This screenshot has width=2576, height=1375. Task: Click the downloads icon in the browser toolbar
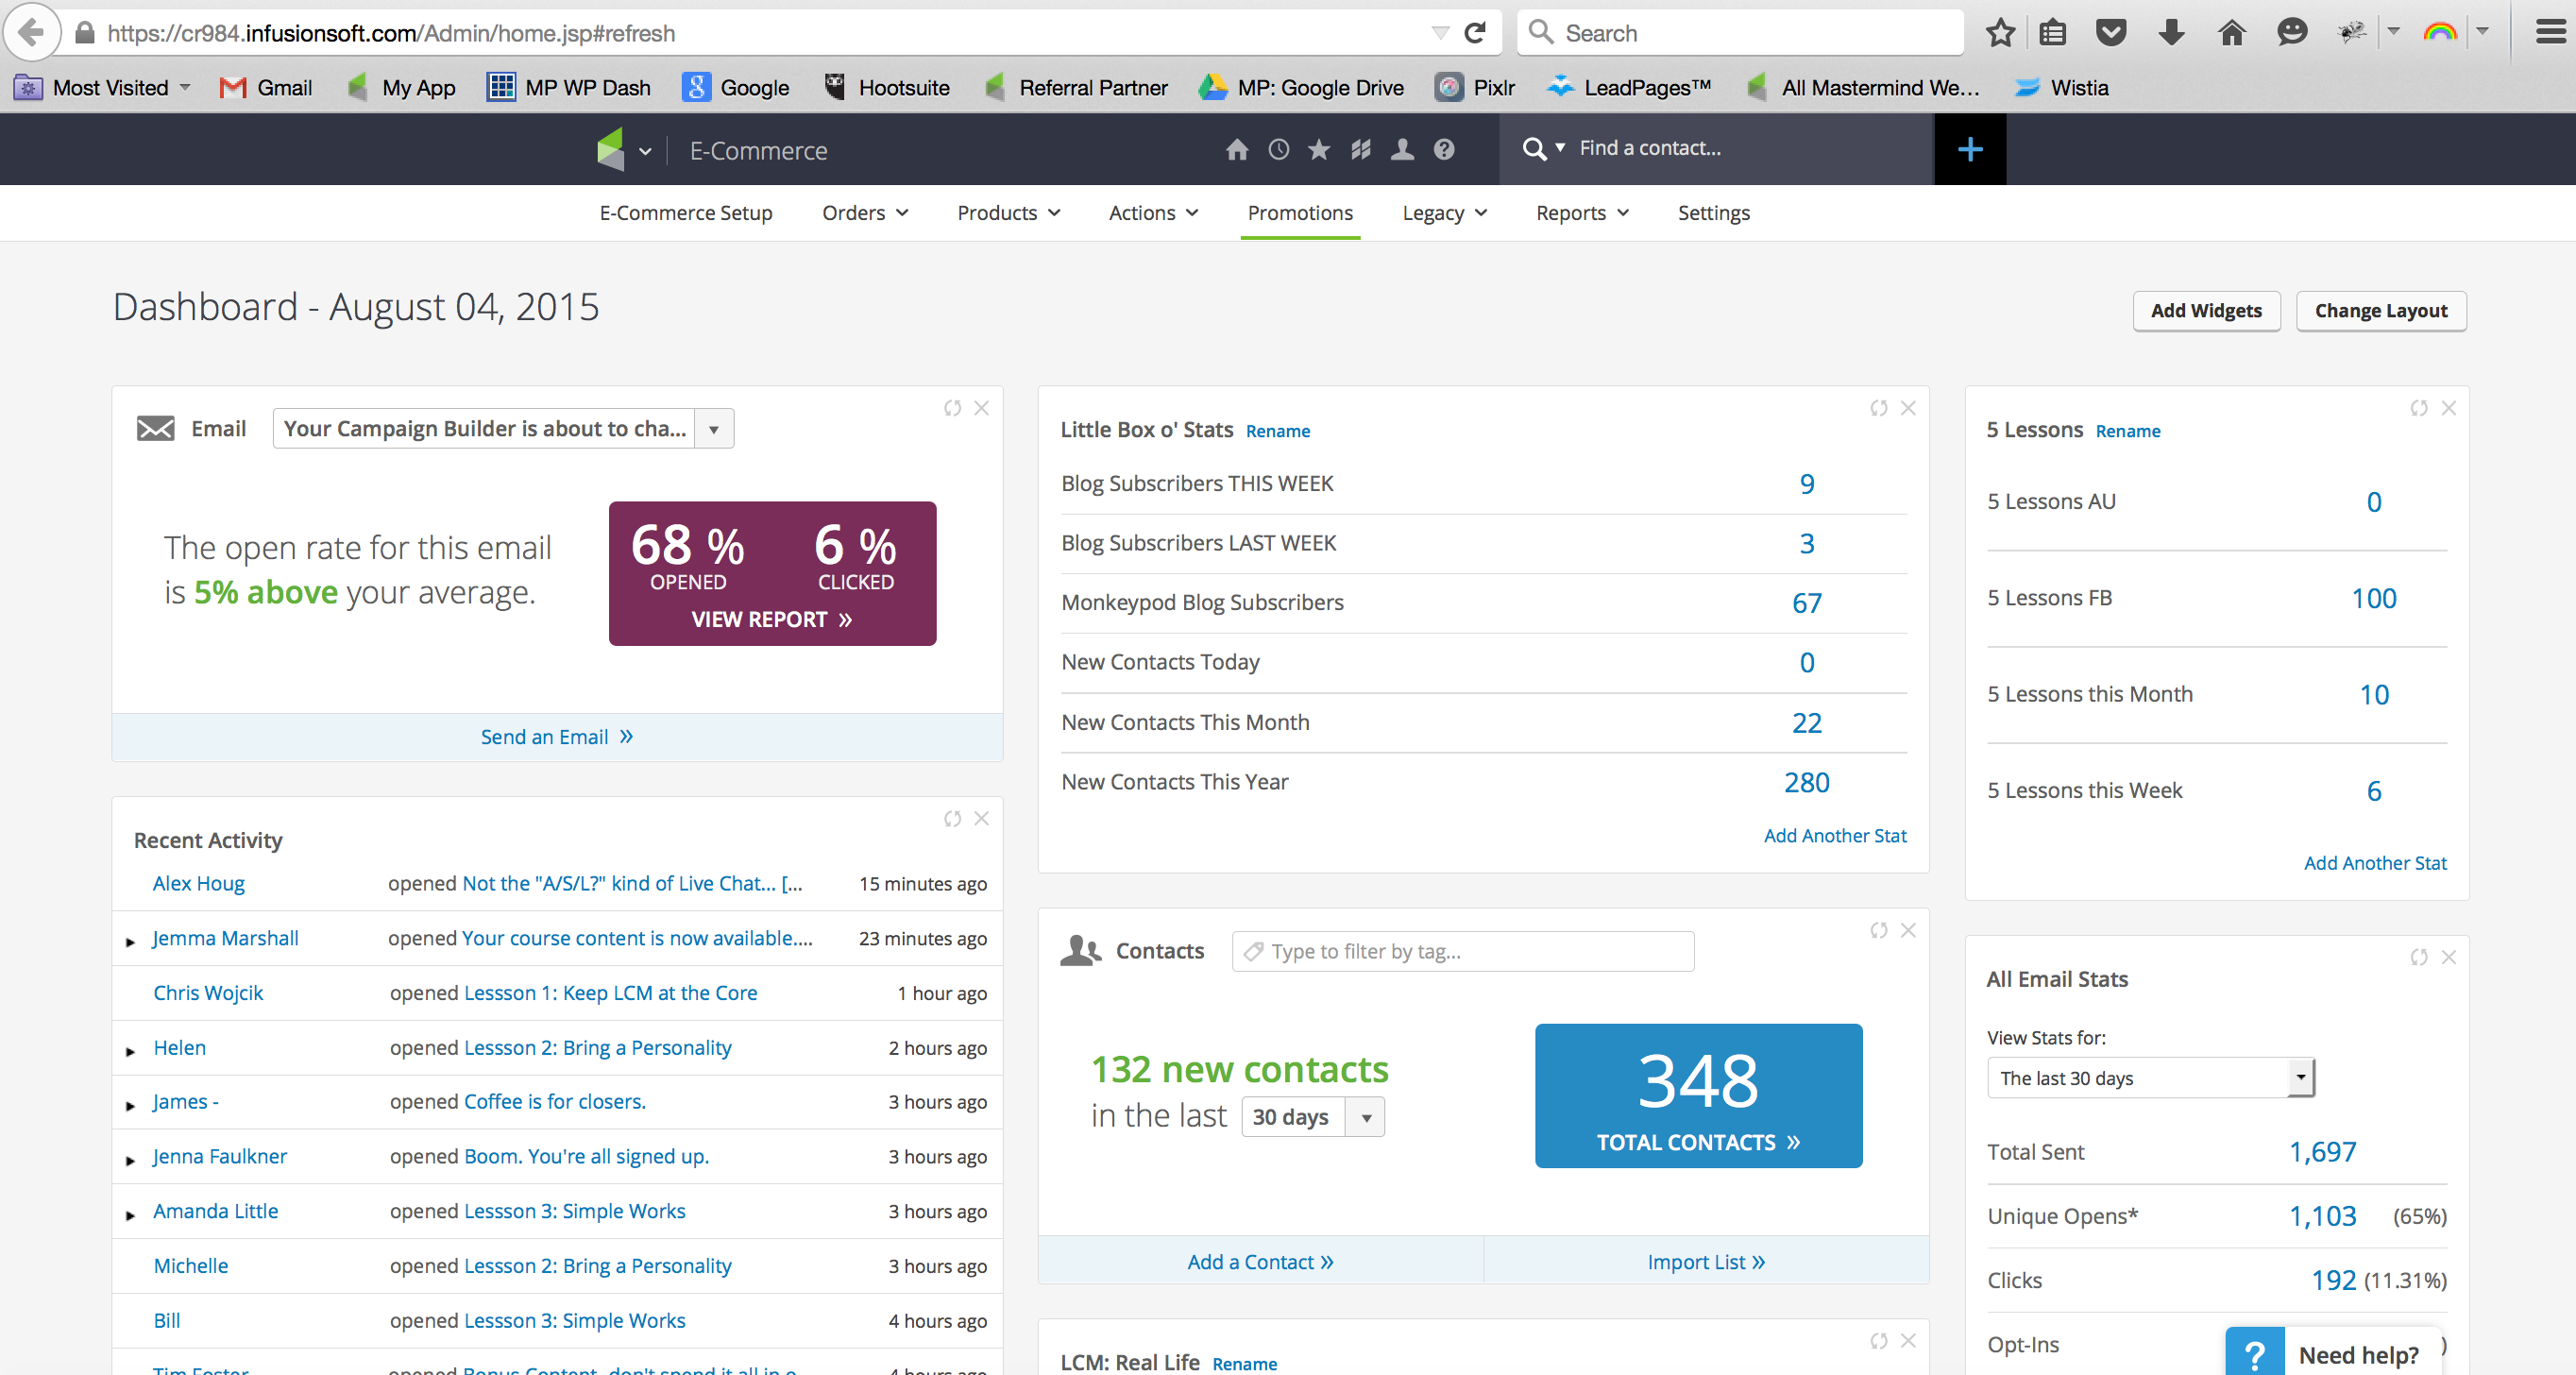point(2170,32)
